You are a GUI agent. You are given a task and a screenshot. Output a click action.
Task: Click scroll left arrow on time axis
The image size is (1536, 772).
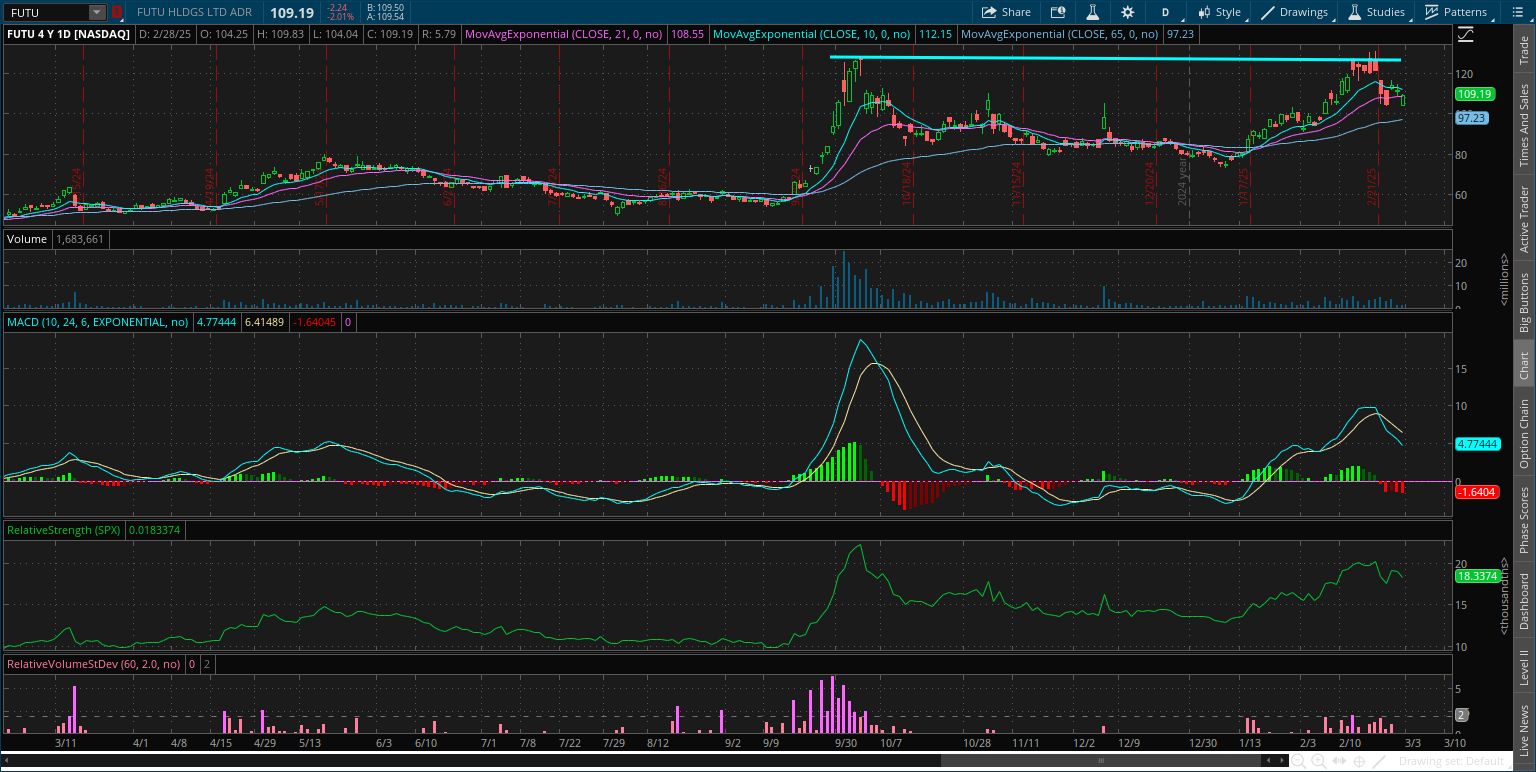(x=1269, y=761)
